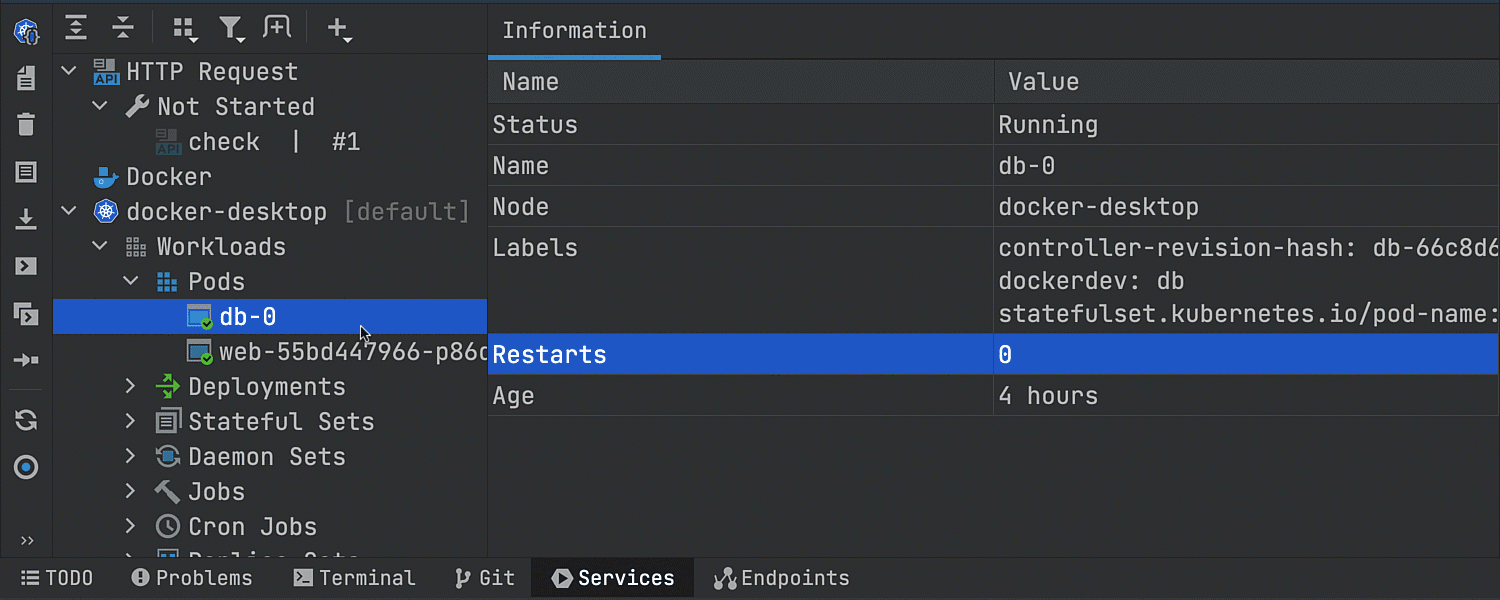
Task: Click Open in New Tab icon
Action: coord(277,27)
